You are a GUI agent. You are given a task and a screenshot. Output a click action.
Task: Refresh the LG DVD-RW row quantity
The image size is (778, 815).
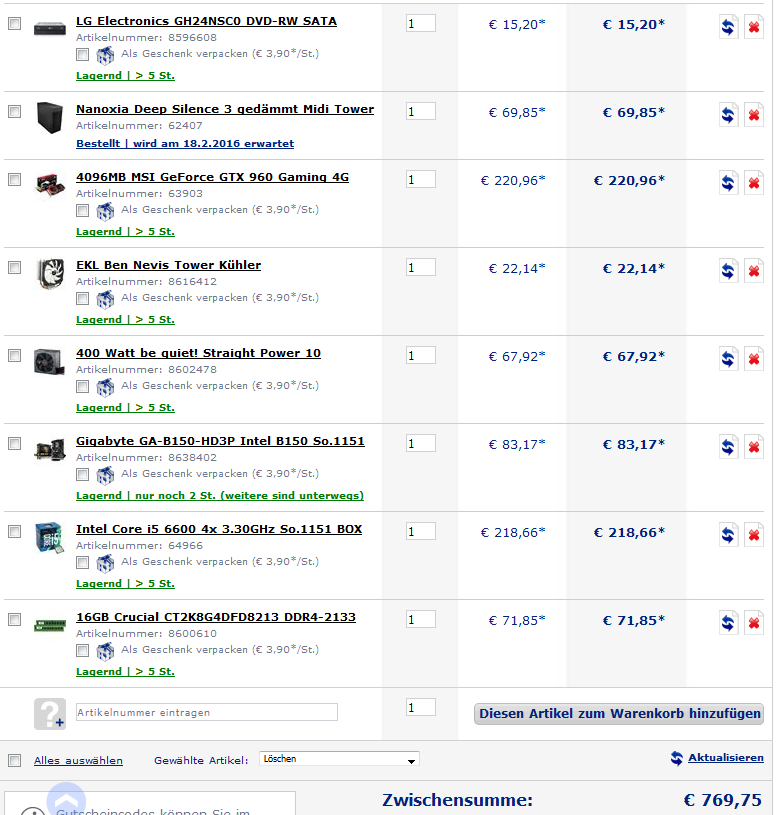tap(729, 27)
